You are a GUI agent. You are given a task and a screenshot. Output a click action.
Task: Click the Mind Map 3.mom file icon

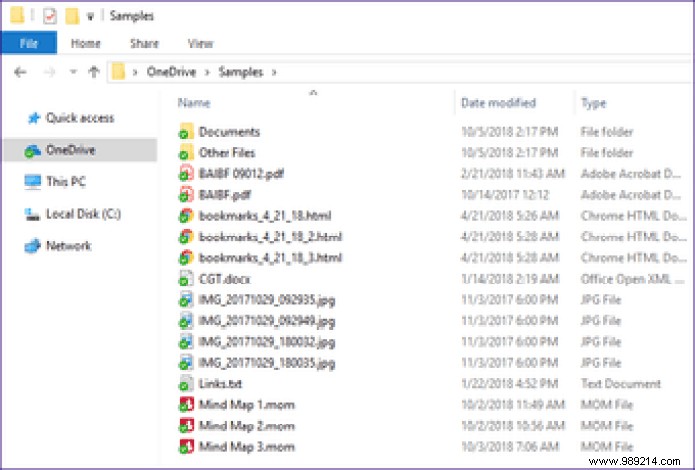(x=186, y=447)
